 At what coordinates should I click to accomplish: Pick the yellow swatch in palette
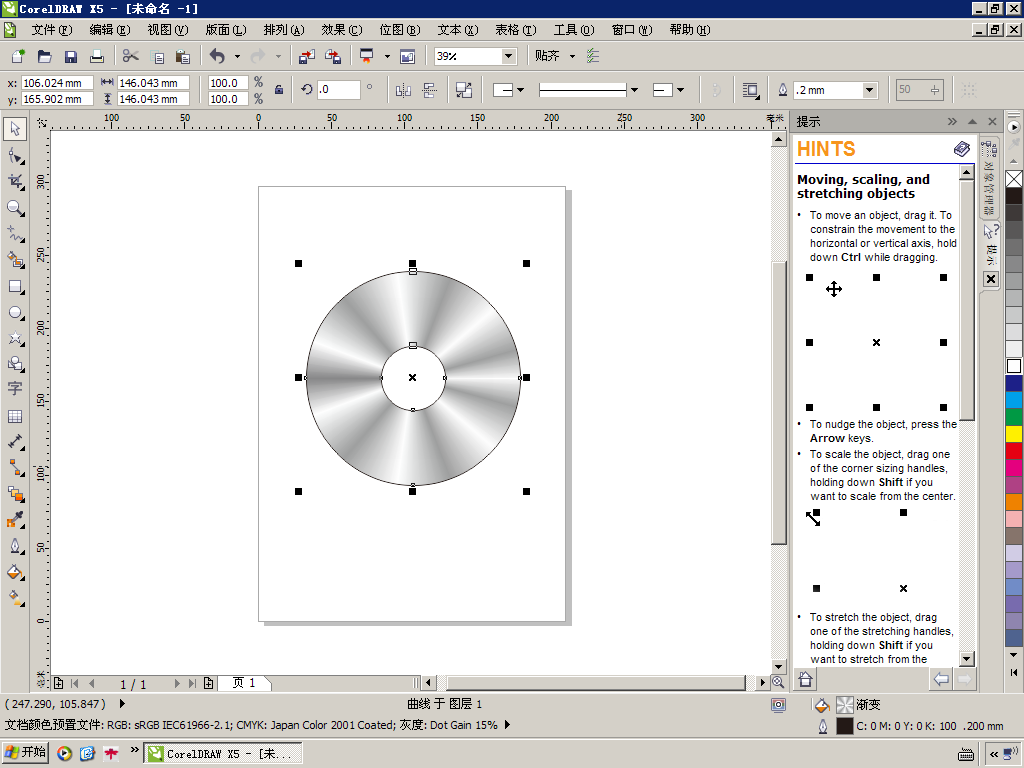pos(1014,434)
